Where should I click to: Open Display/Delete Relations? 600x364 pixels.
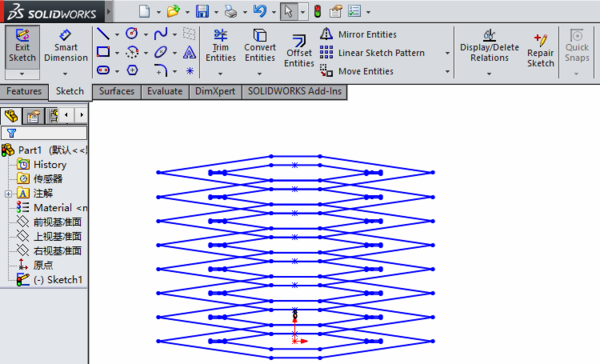[489, 46]
